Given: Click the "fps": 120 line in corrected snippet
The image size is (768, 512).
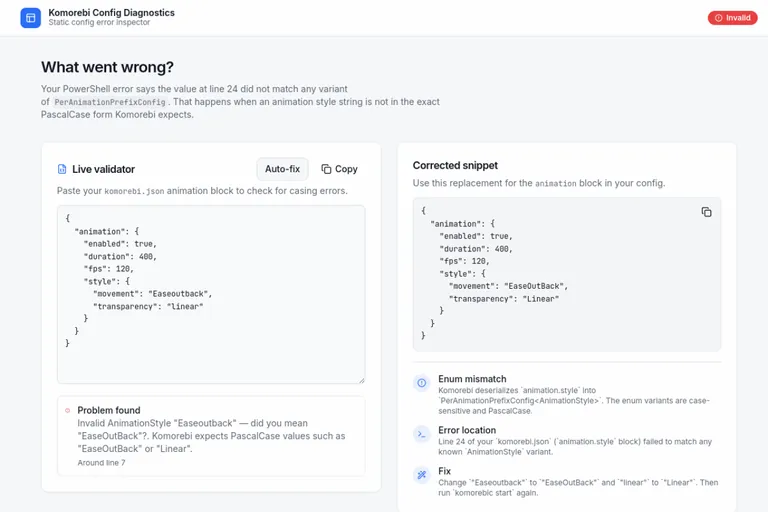Looking at the screenshot, I should [x=464, y=261].
